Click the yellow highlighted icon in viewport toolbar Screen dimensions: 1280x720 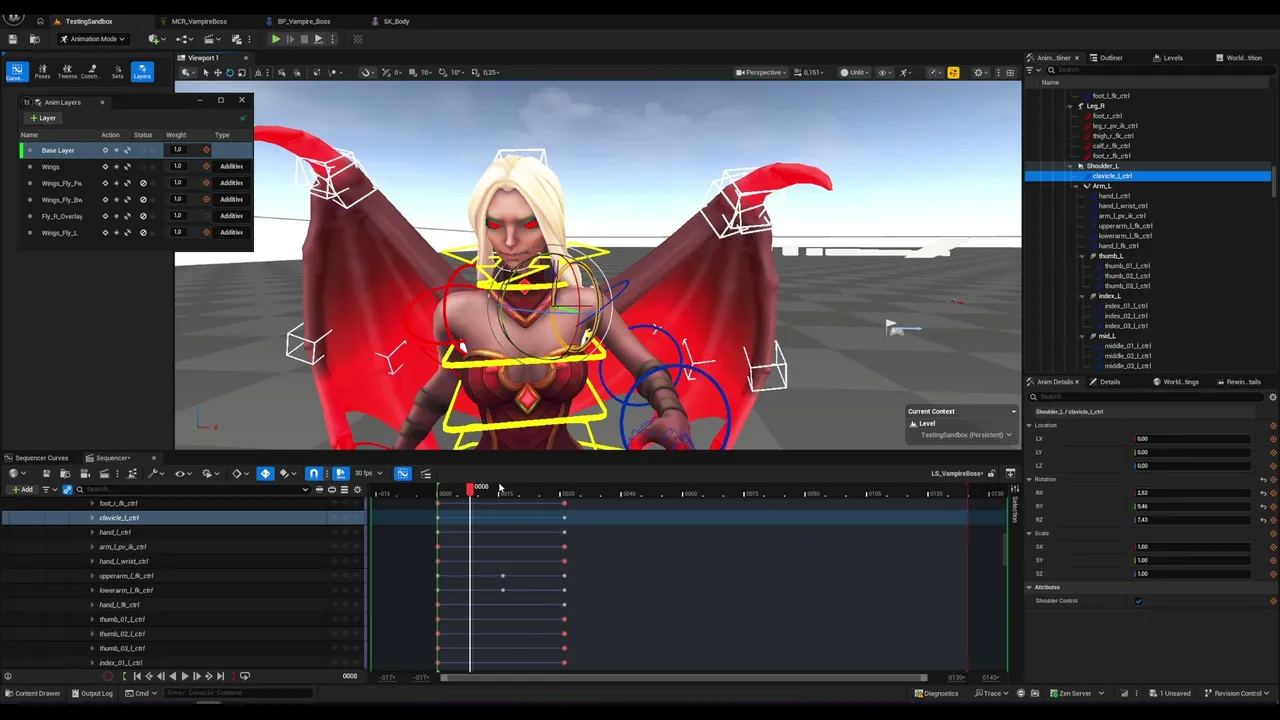click(953, 72)
